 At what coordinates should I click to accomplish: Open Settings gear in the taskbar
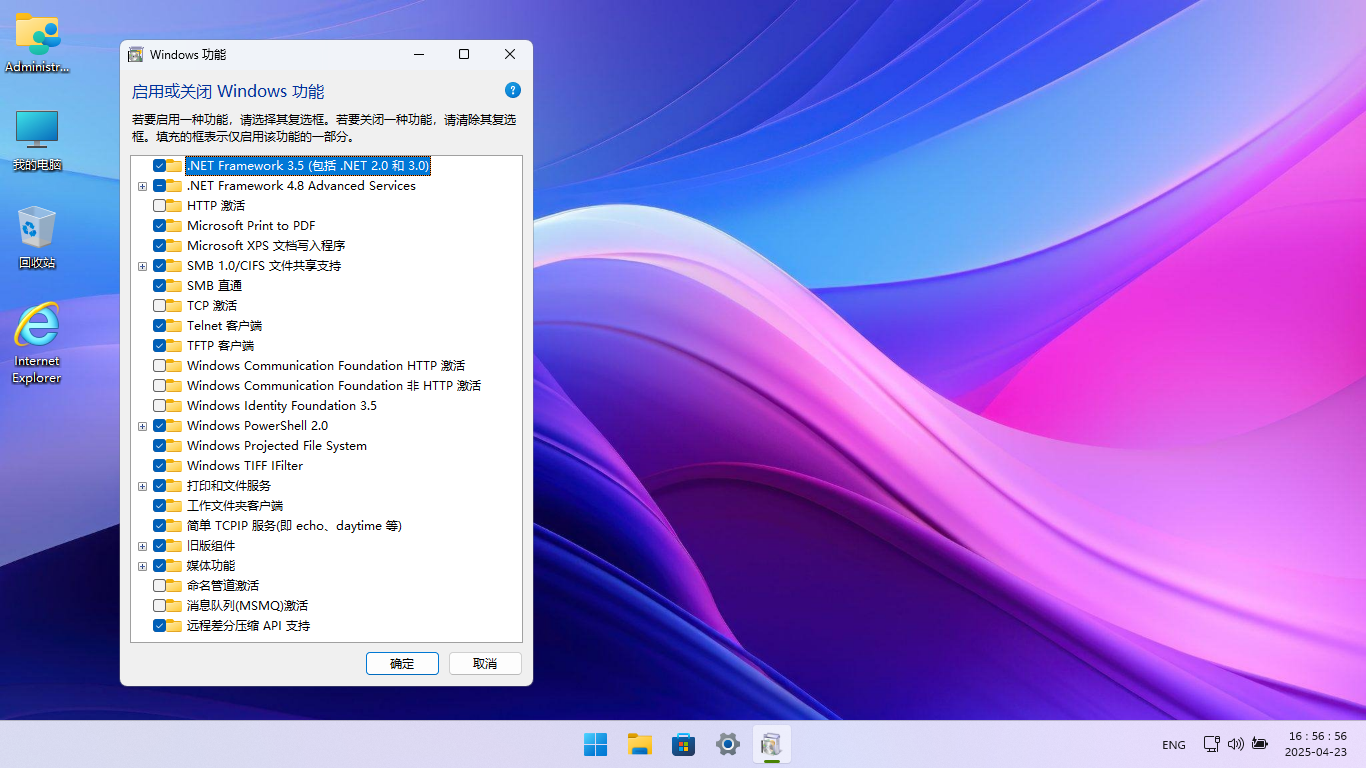(727, 744)
